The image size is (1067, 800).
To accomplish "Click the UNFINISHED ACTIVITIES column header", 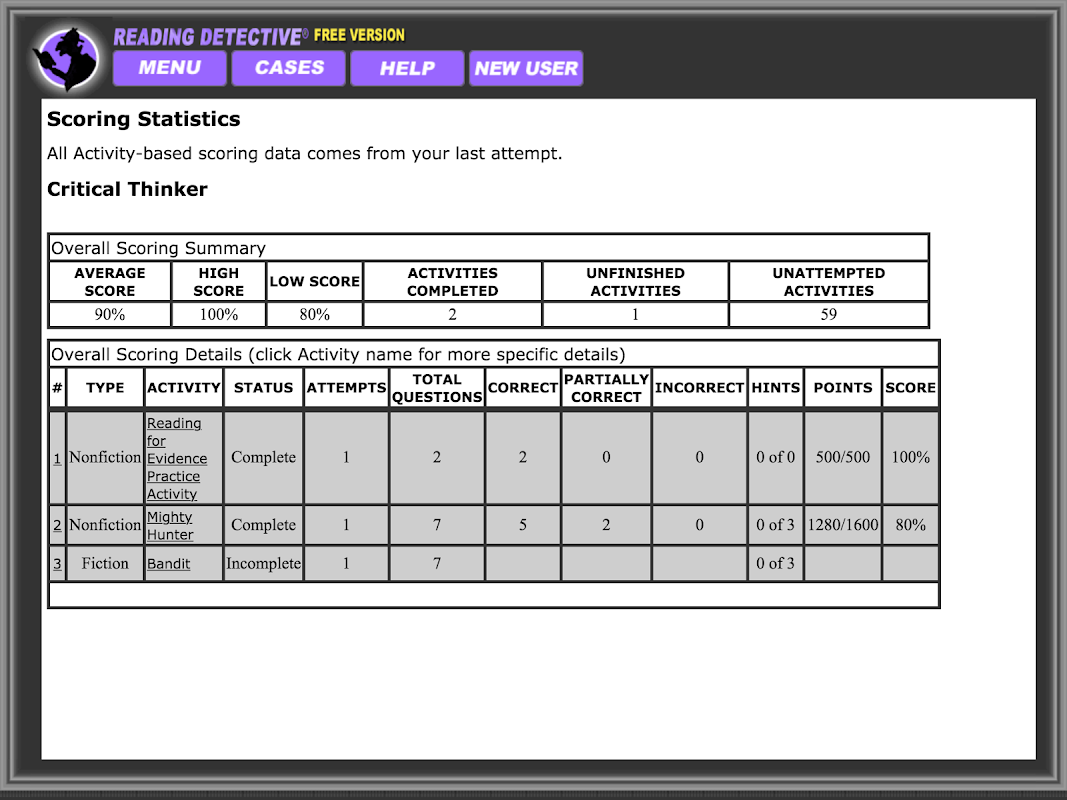I will tap(635, 282).
